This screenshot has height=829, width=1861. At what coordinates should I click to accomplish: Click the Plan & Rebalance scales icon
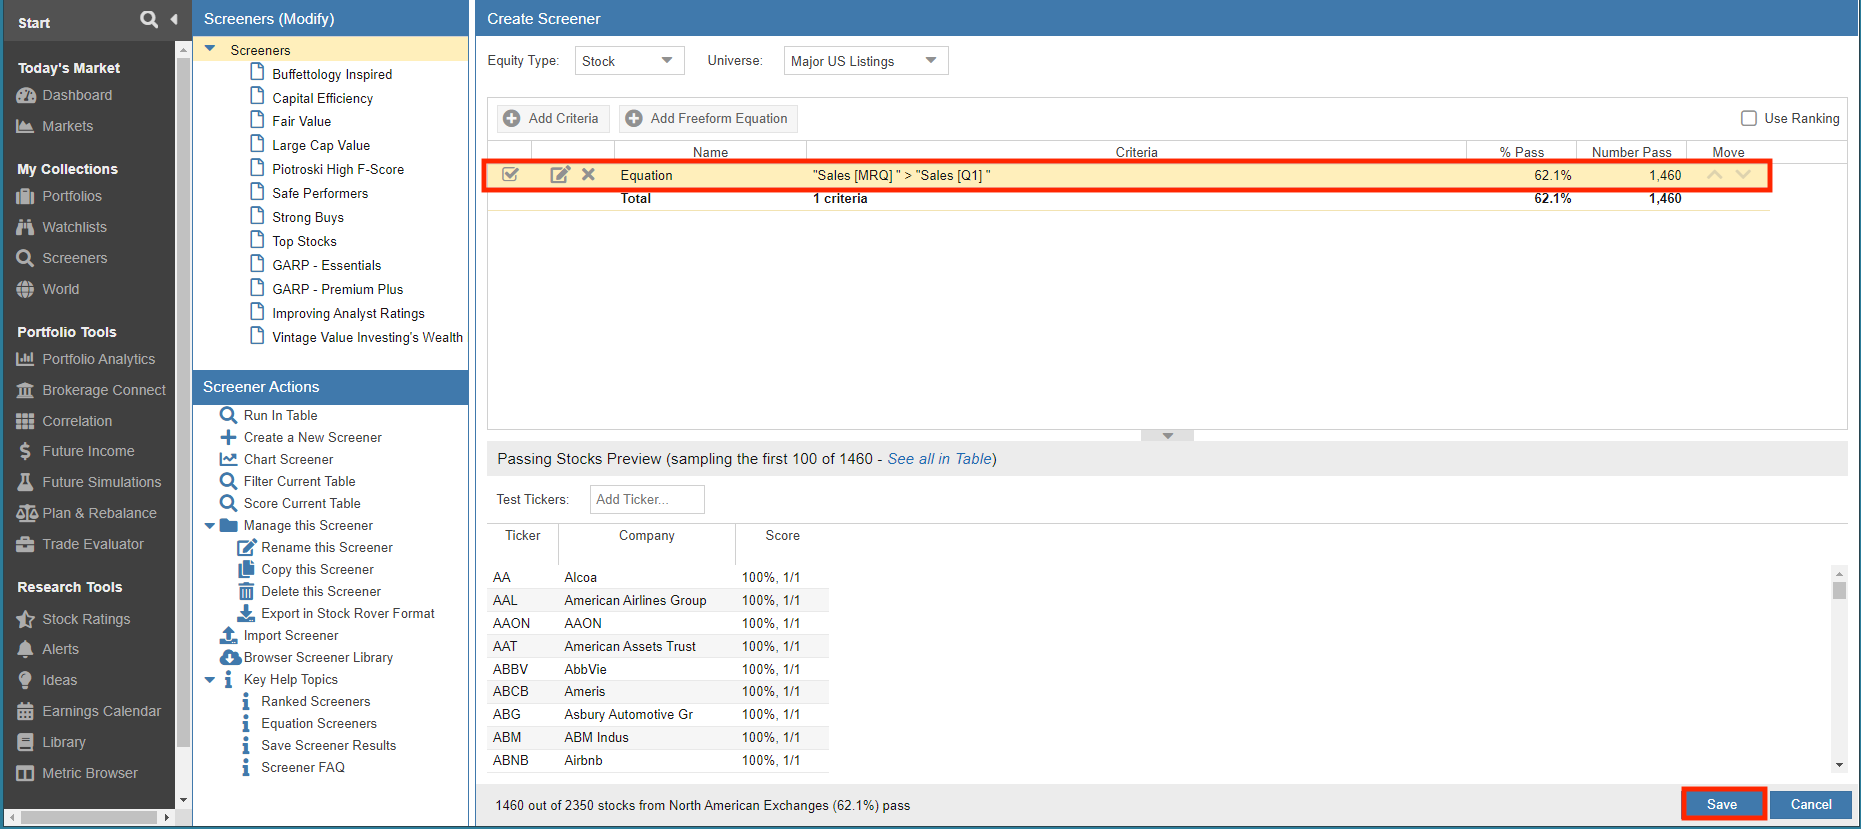pos(26,513)
